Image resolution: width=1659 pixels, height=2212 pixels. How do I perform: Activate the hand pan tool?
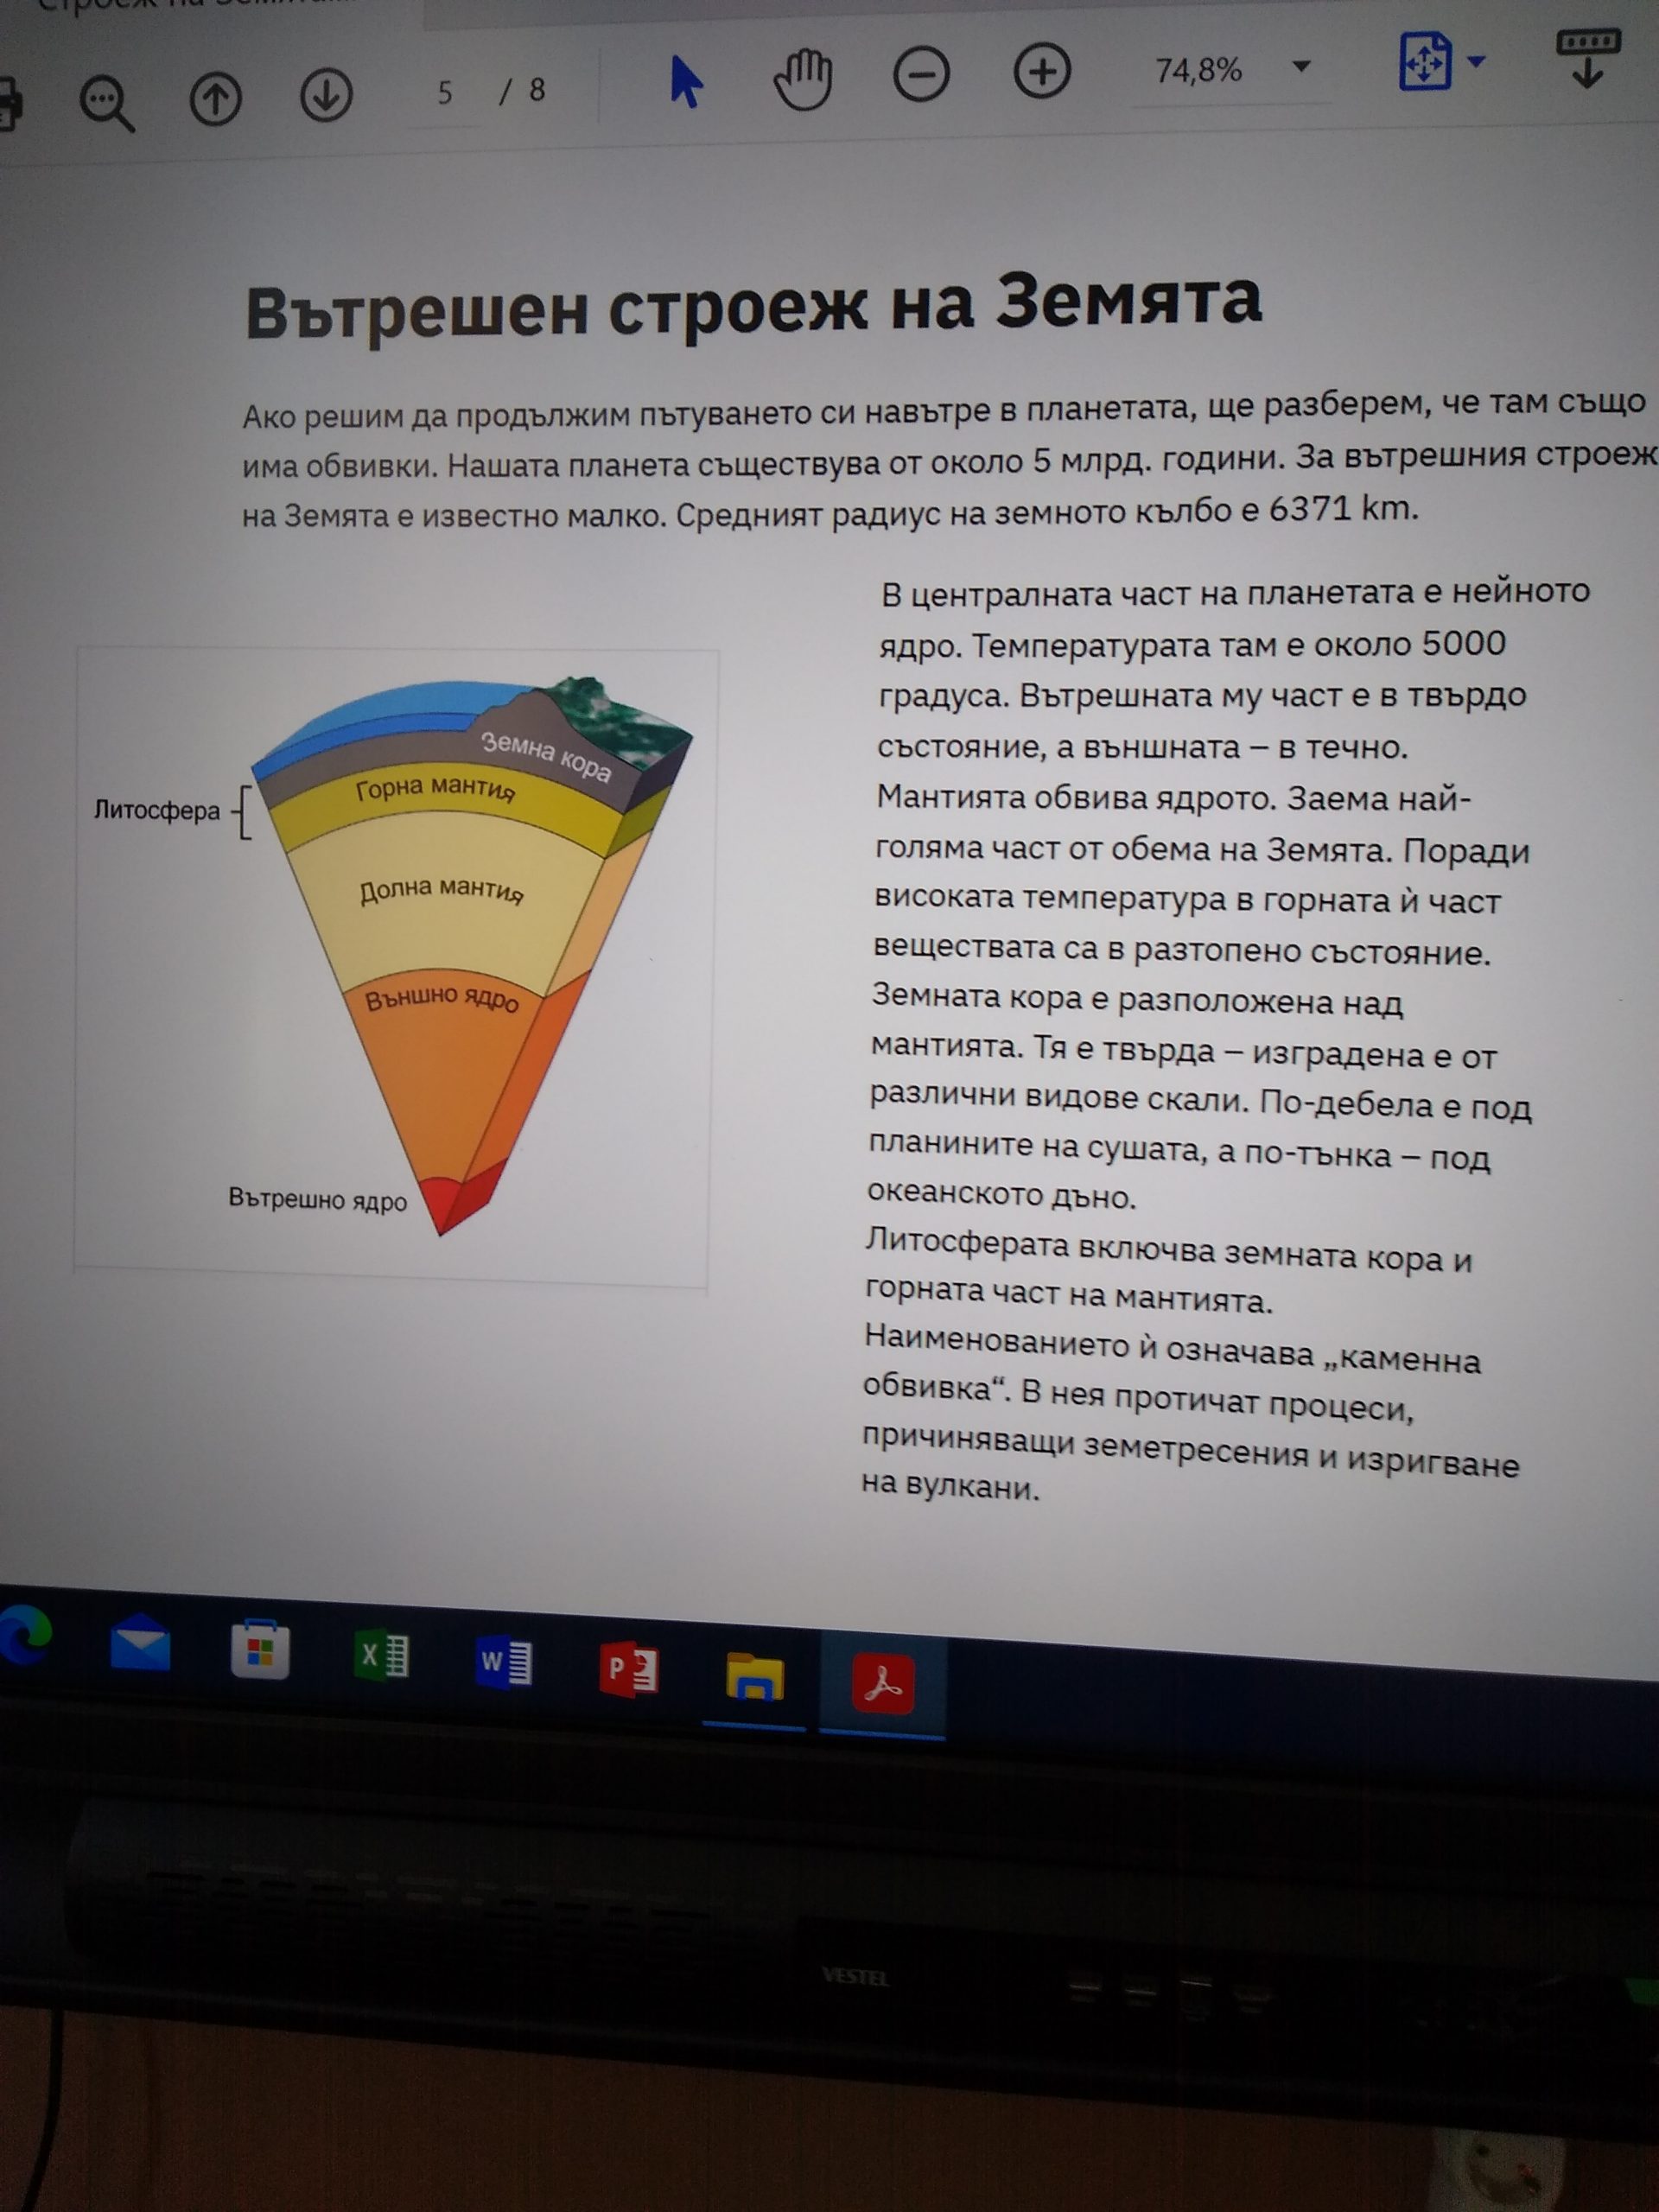click(x=803, y=78)
